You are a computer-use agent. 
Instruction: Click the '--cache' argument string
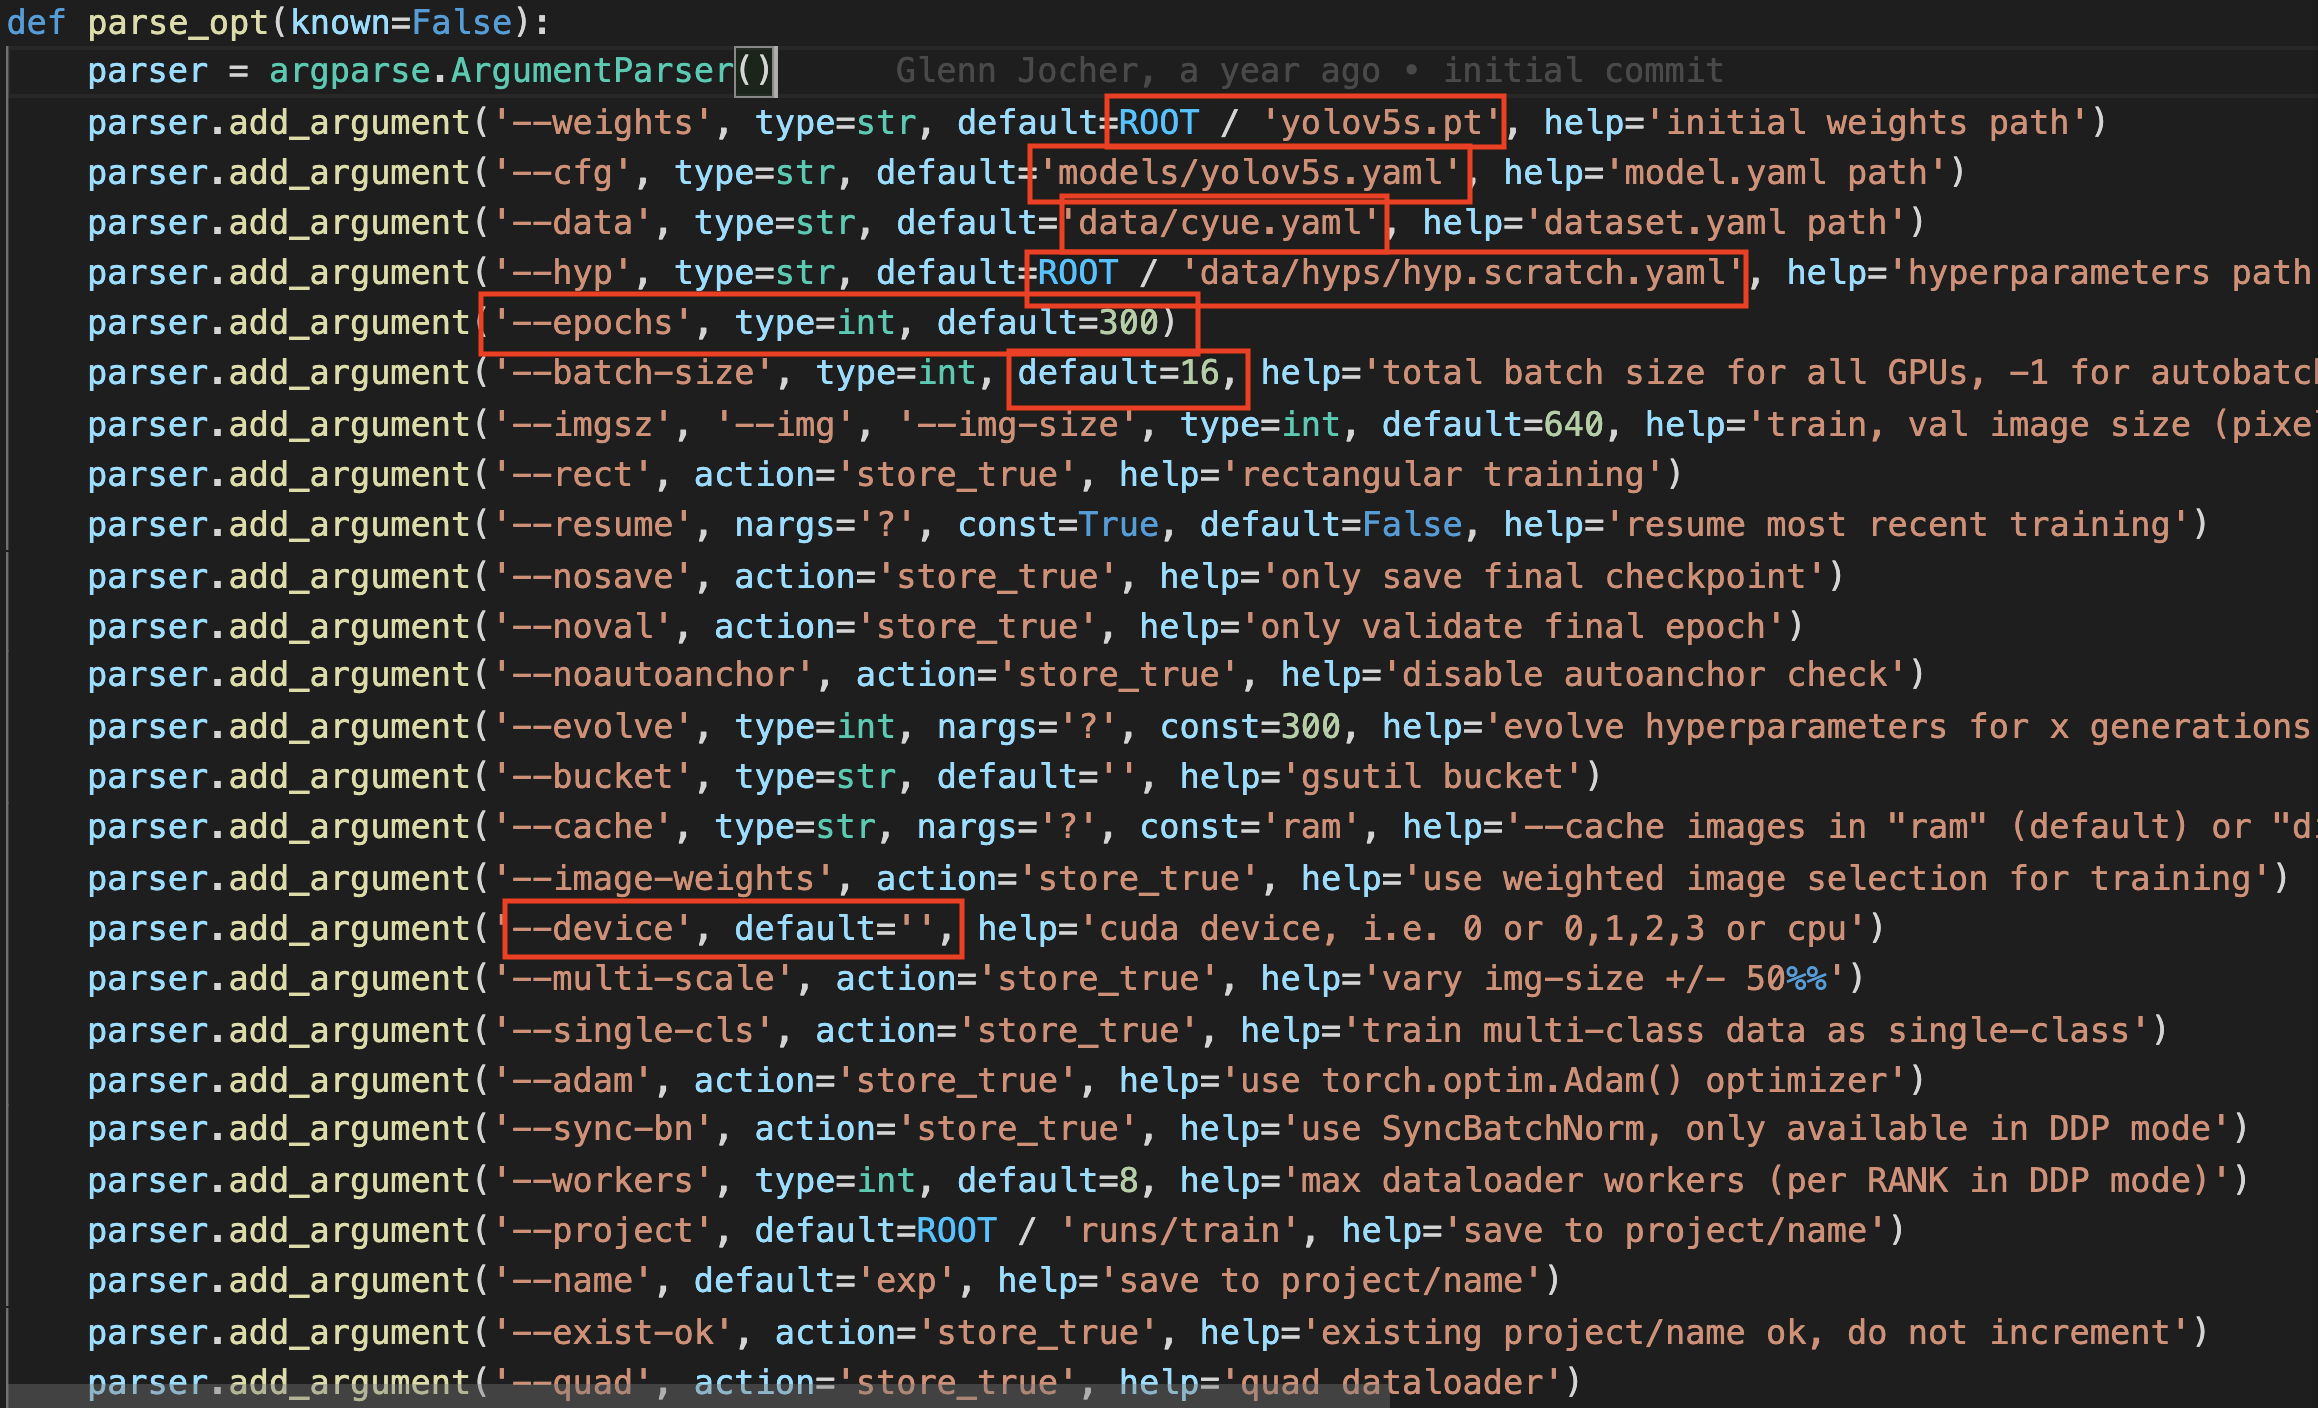tap(582, 827)
